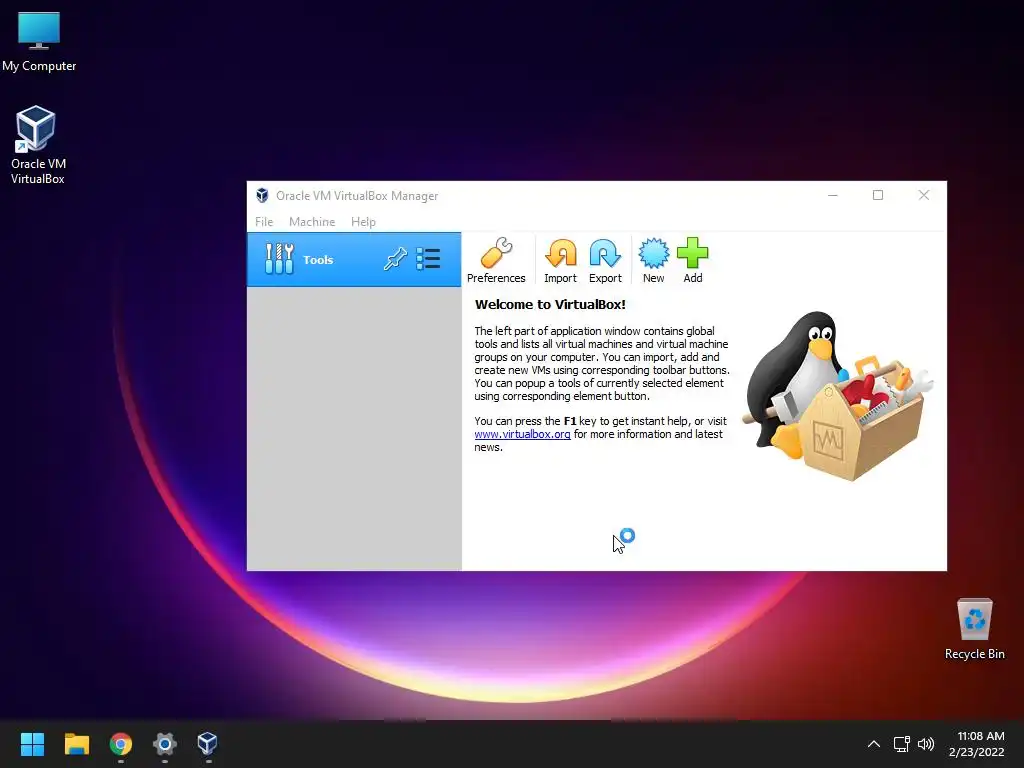The width and height of the screenshot is (1024, 768).
Task: Select the Tools item in sidebar
Action: pyautogui.click(x=353, y=259)
